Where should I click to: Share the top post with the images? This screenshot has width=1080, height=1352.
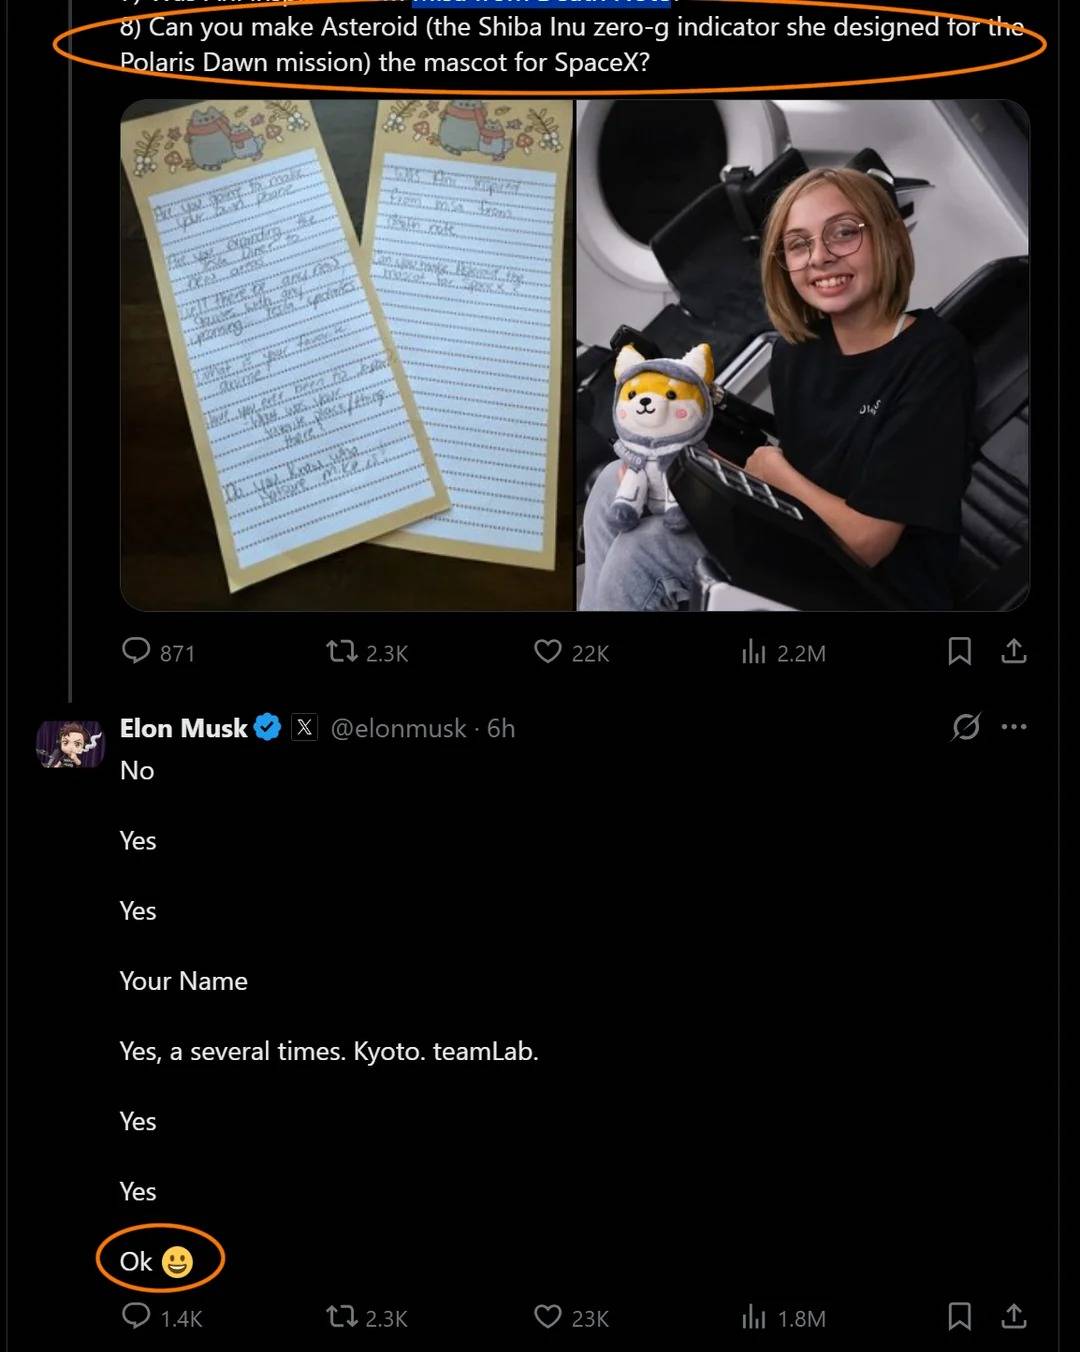pyautogui.click(x=1014, y=652)
